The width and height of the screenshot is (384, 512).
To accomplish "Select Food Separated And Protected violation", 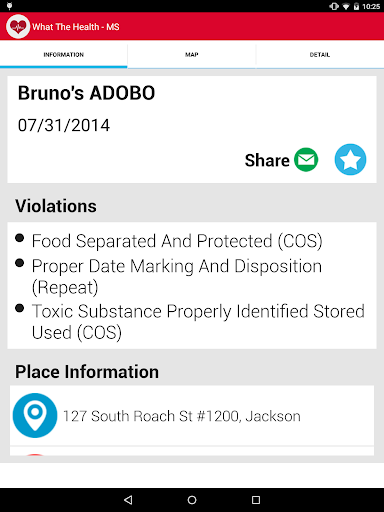I will (177, 241).
